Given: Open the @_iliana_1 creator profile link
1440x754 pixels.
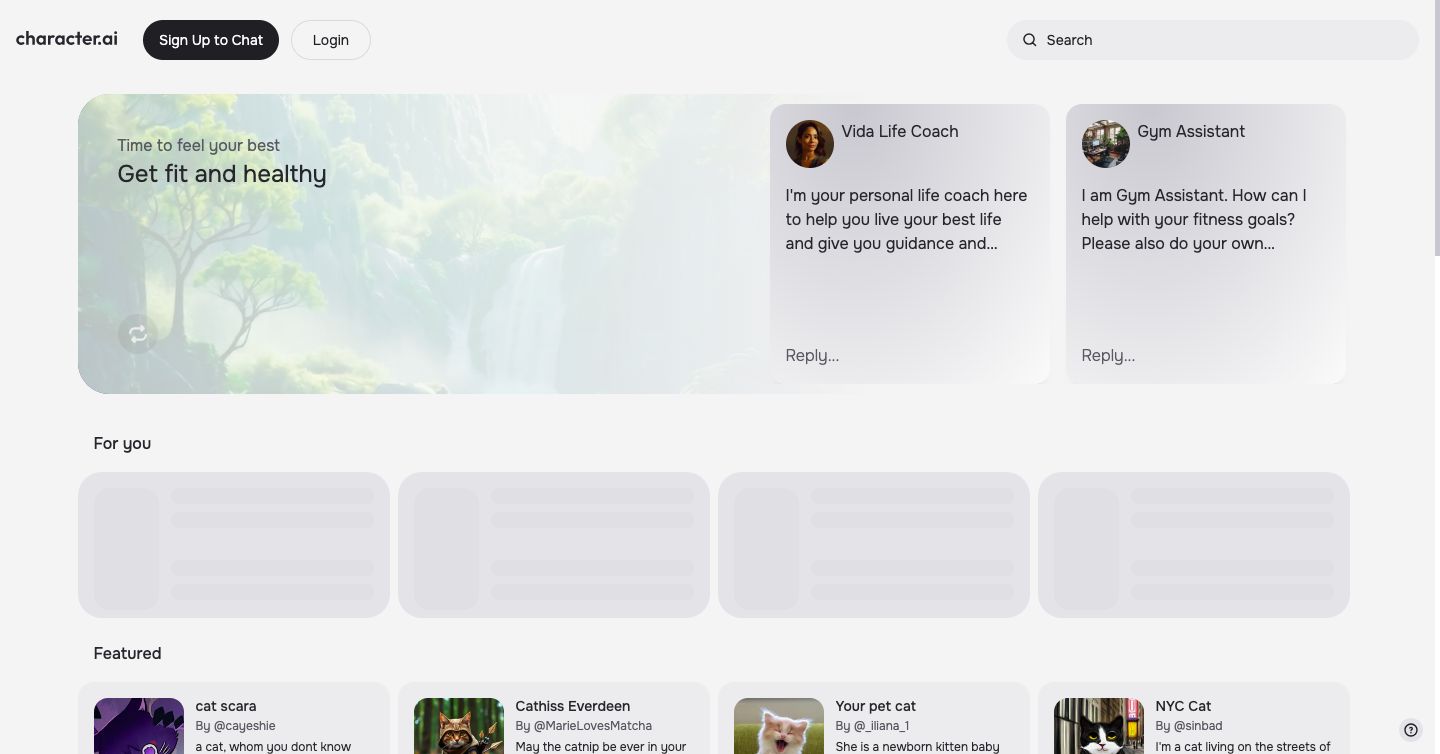Looking at the screenshot, I should [881, 725].
